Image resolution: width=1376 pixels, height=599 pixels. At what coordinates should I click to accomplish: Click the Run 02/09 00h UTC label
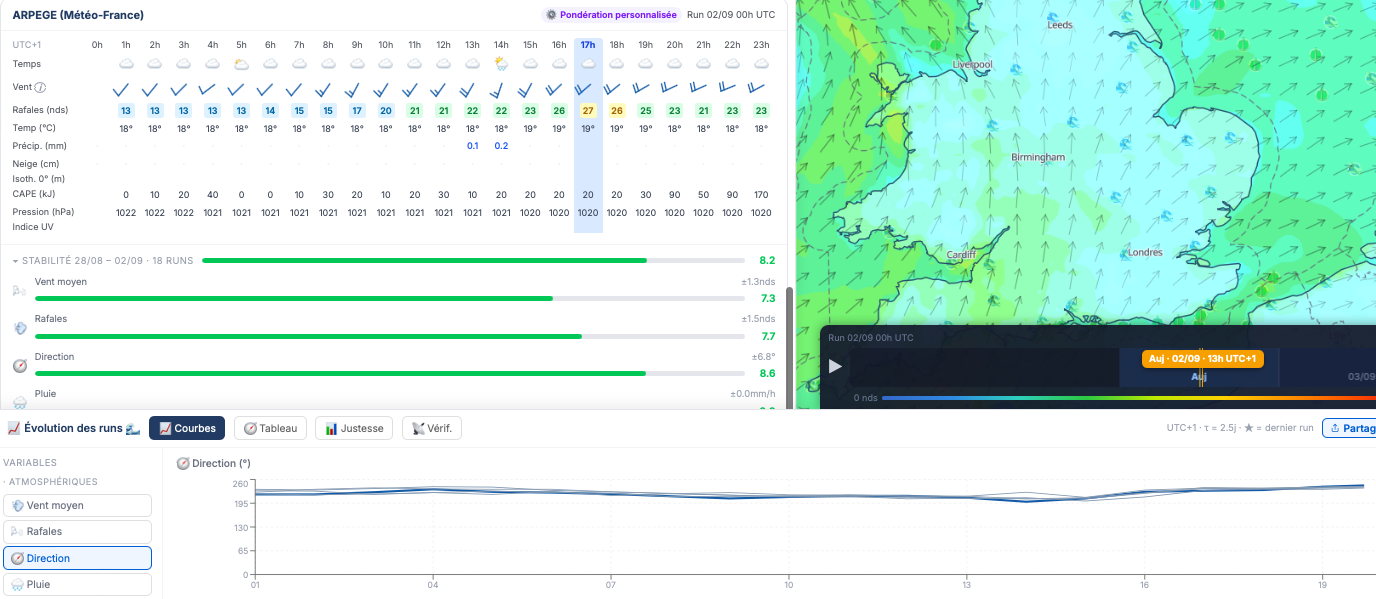pos(731,15)
